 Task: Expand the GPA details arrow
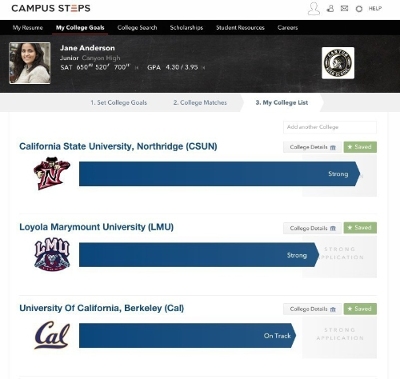tap(203, 68)
